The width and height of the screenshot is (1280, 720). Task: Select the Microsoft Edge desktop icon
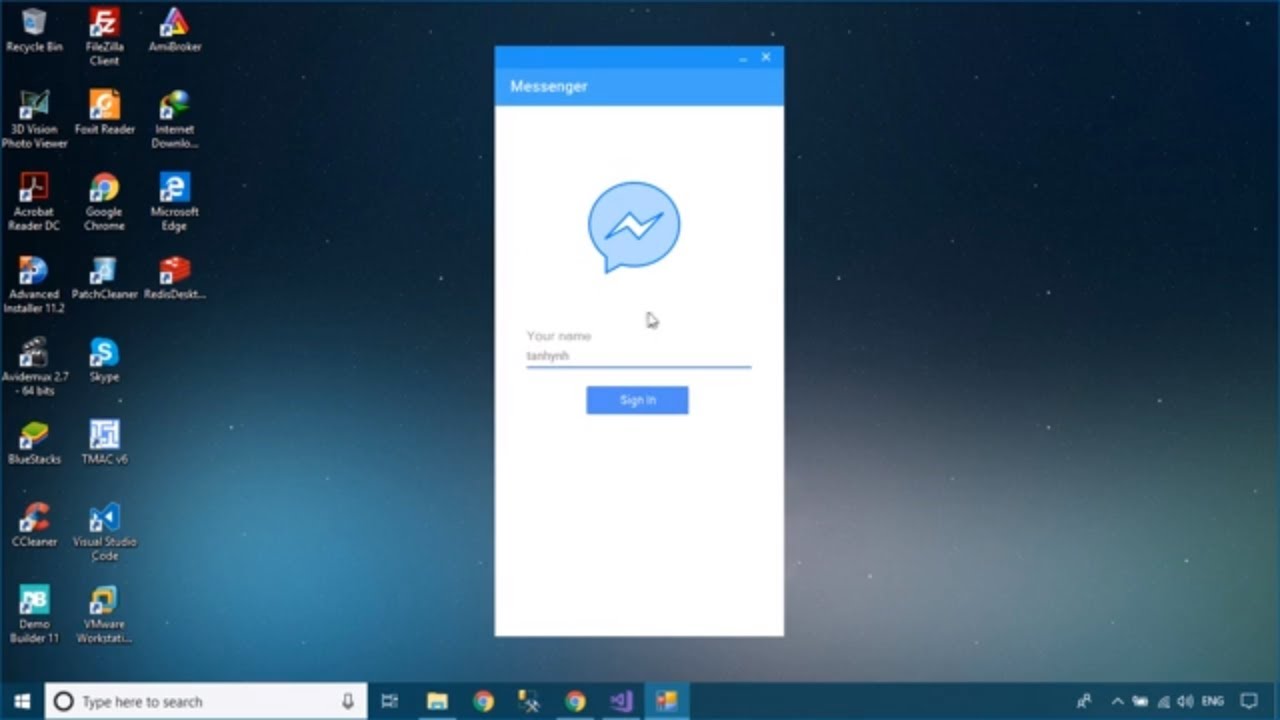click(174, 202)
